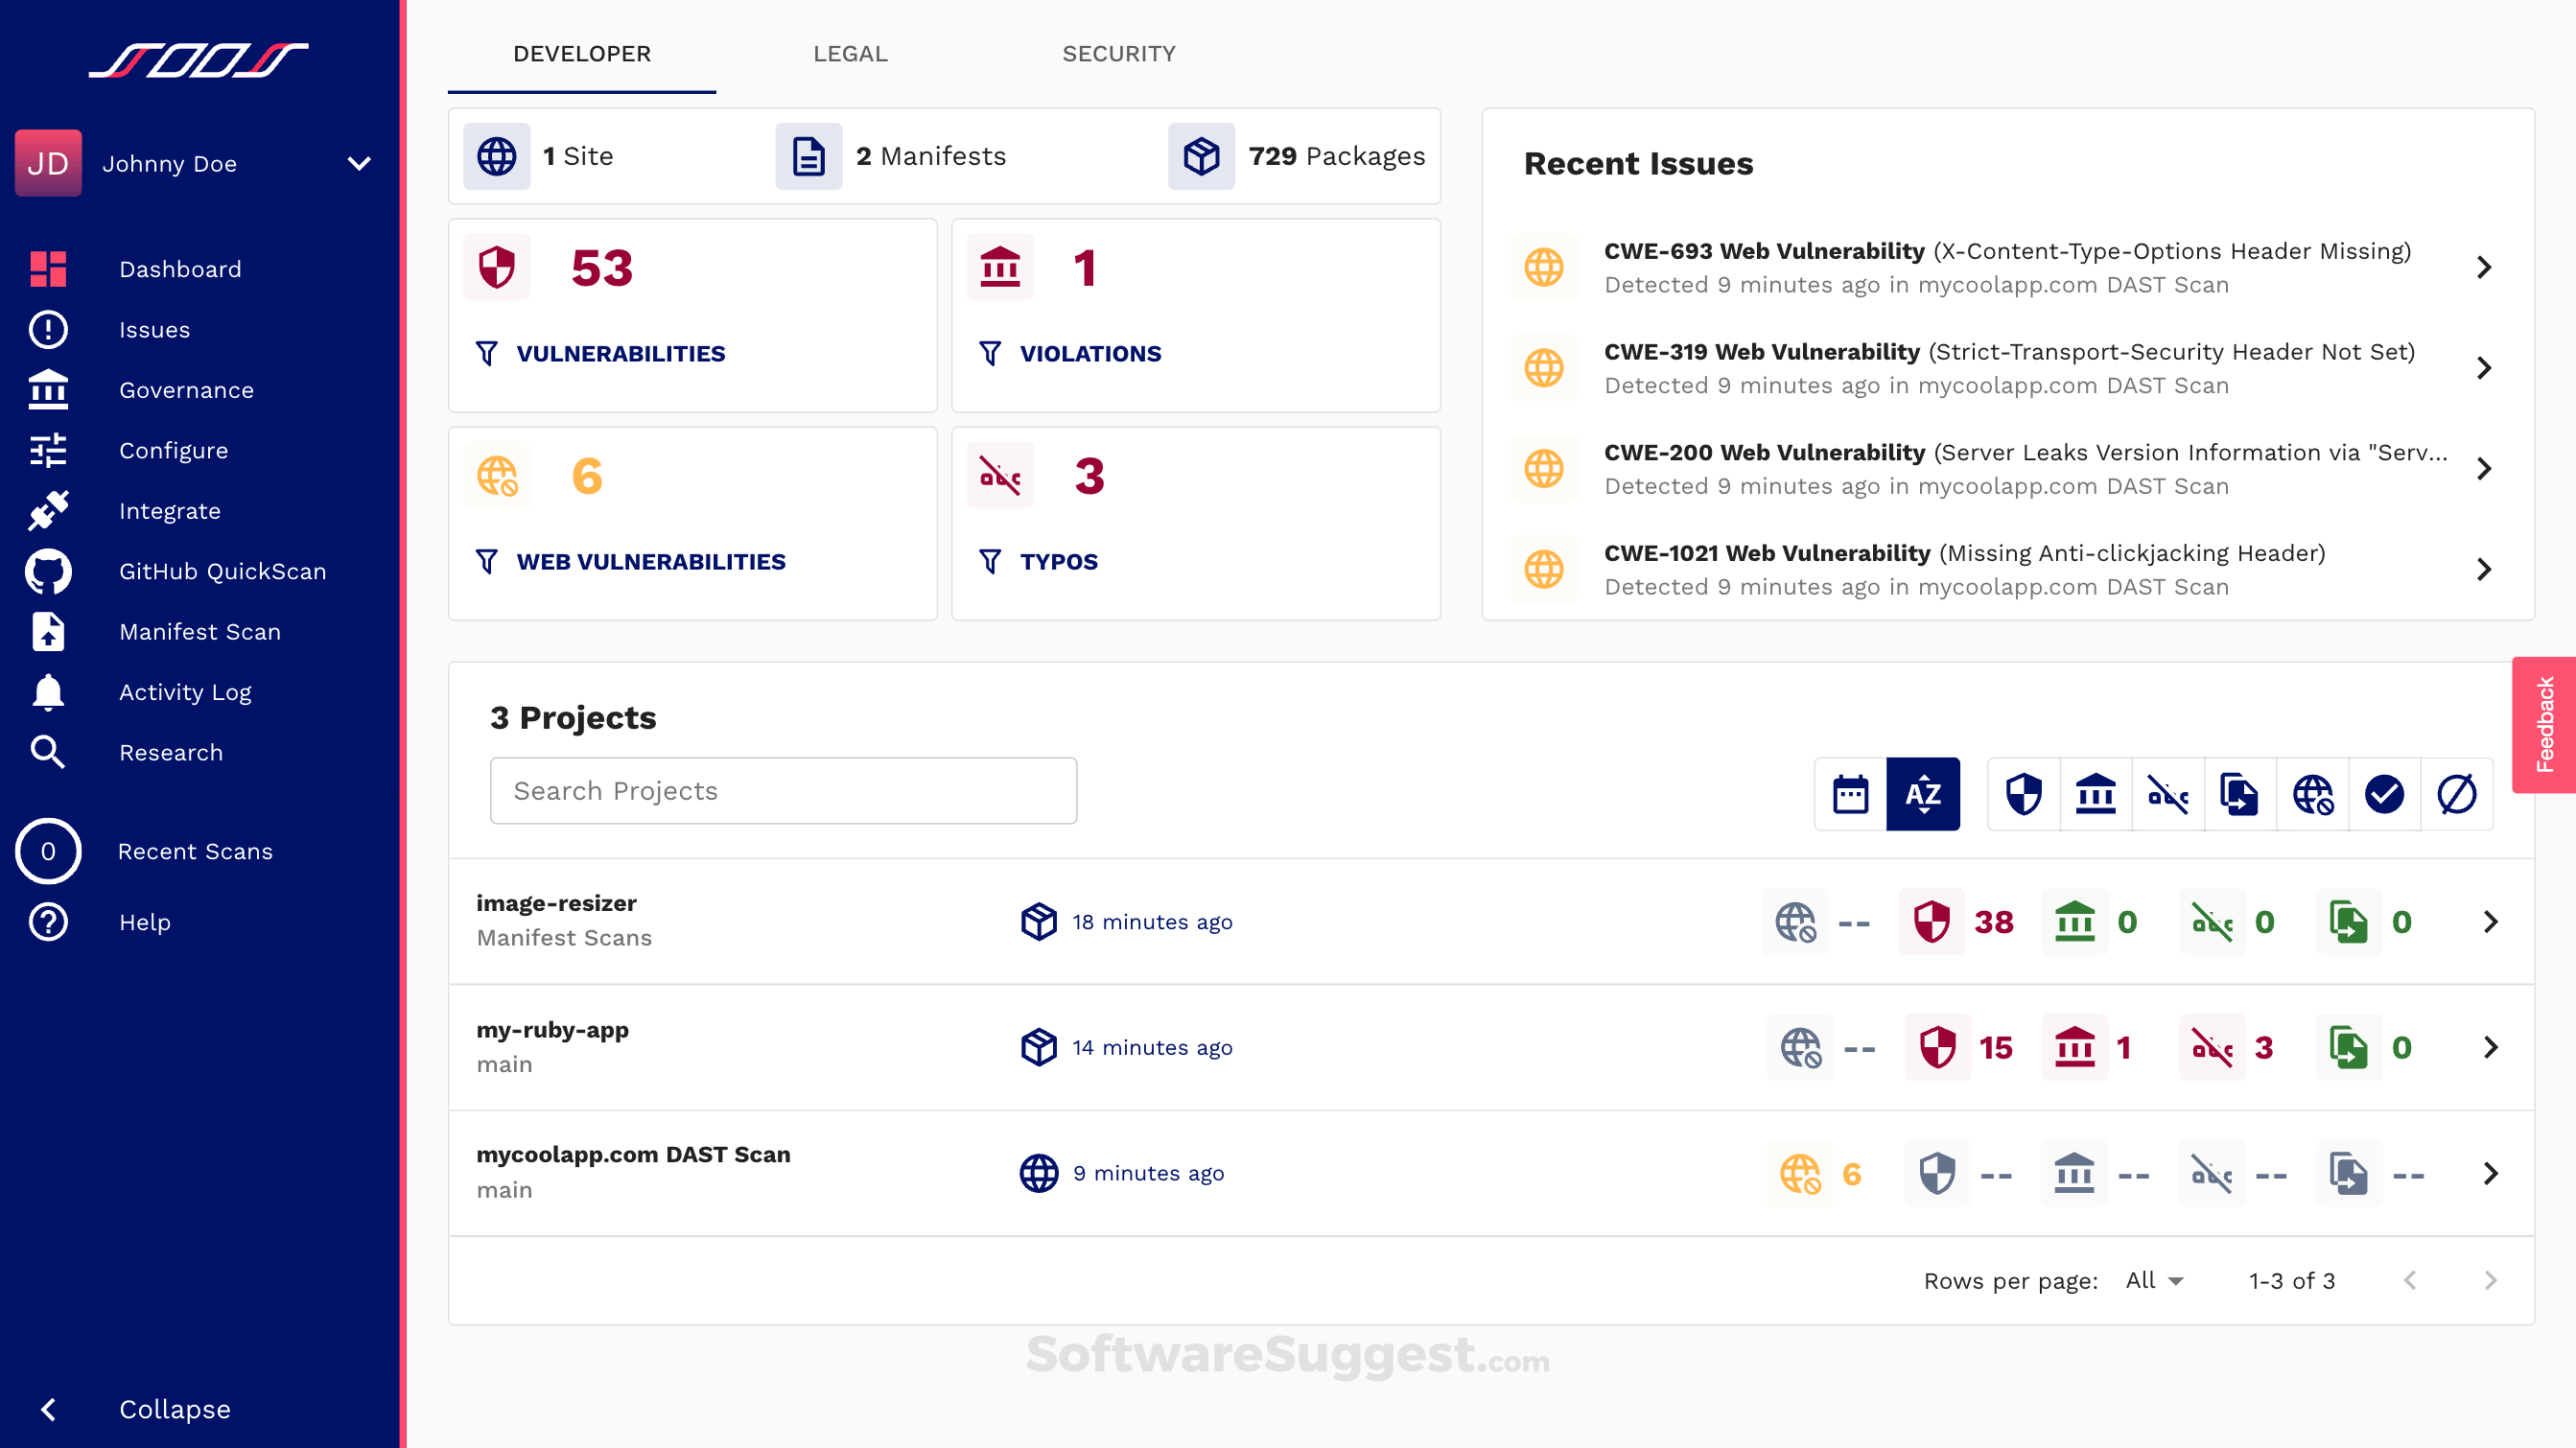2576x1448 pixels.
Task: Open the Johnny Doe profile dropdown
Action: [x=200, y=163]
